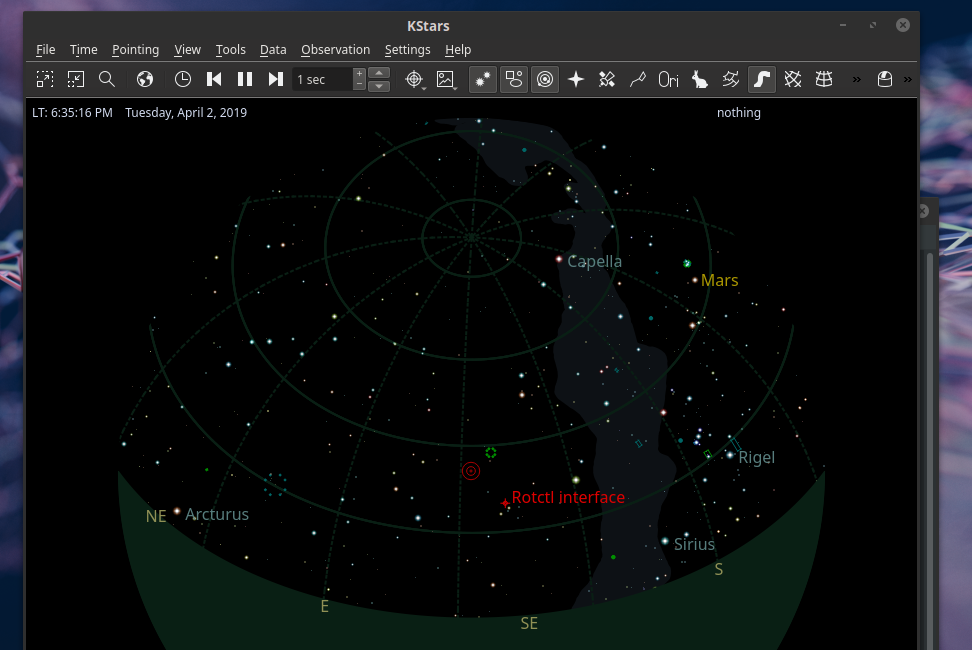972x650 pixels.
Task: Pause the simulation clock
Action: tap(245, 79)
